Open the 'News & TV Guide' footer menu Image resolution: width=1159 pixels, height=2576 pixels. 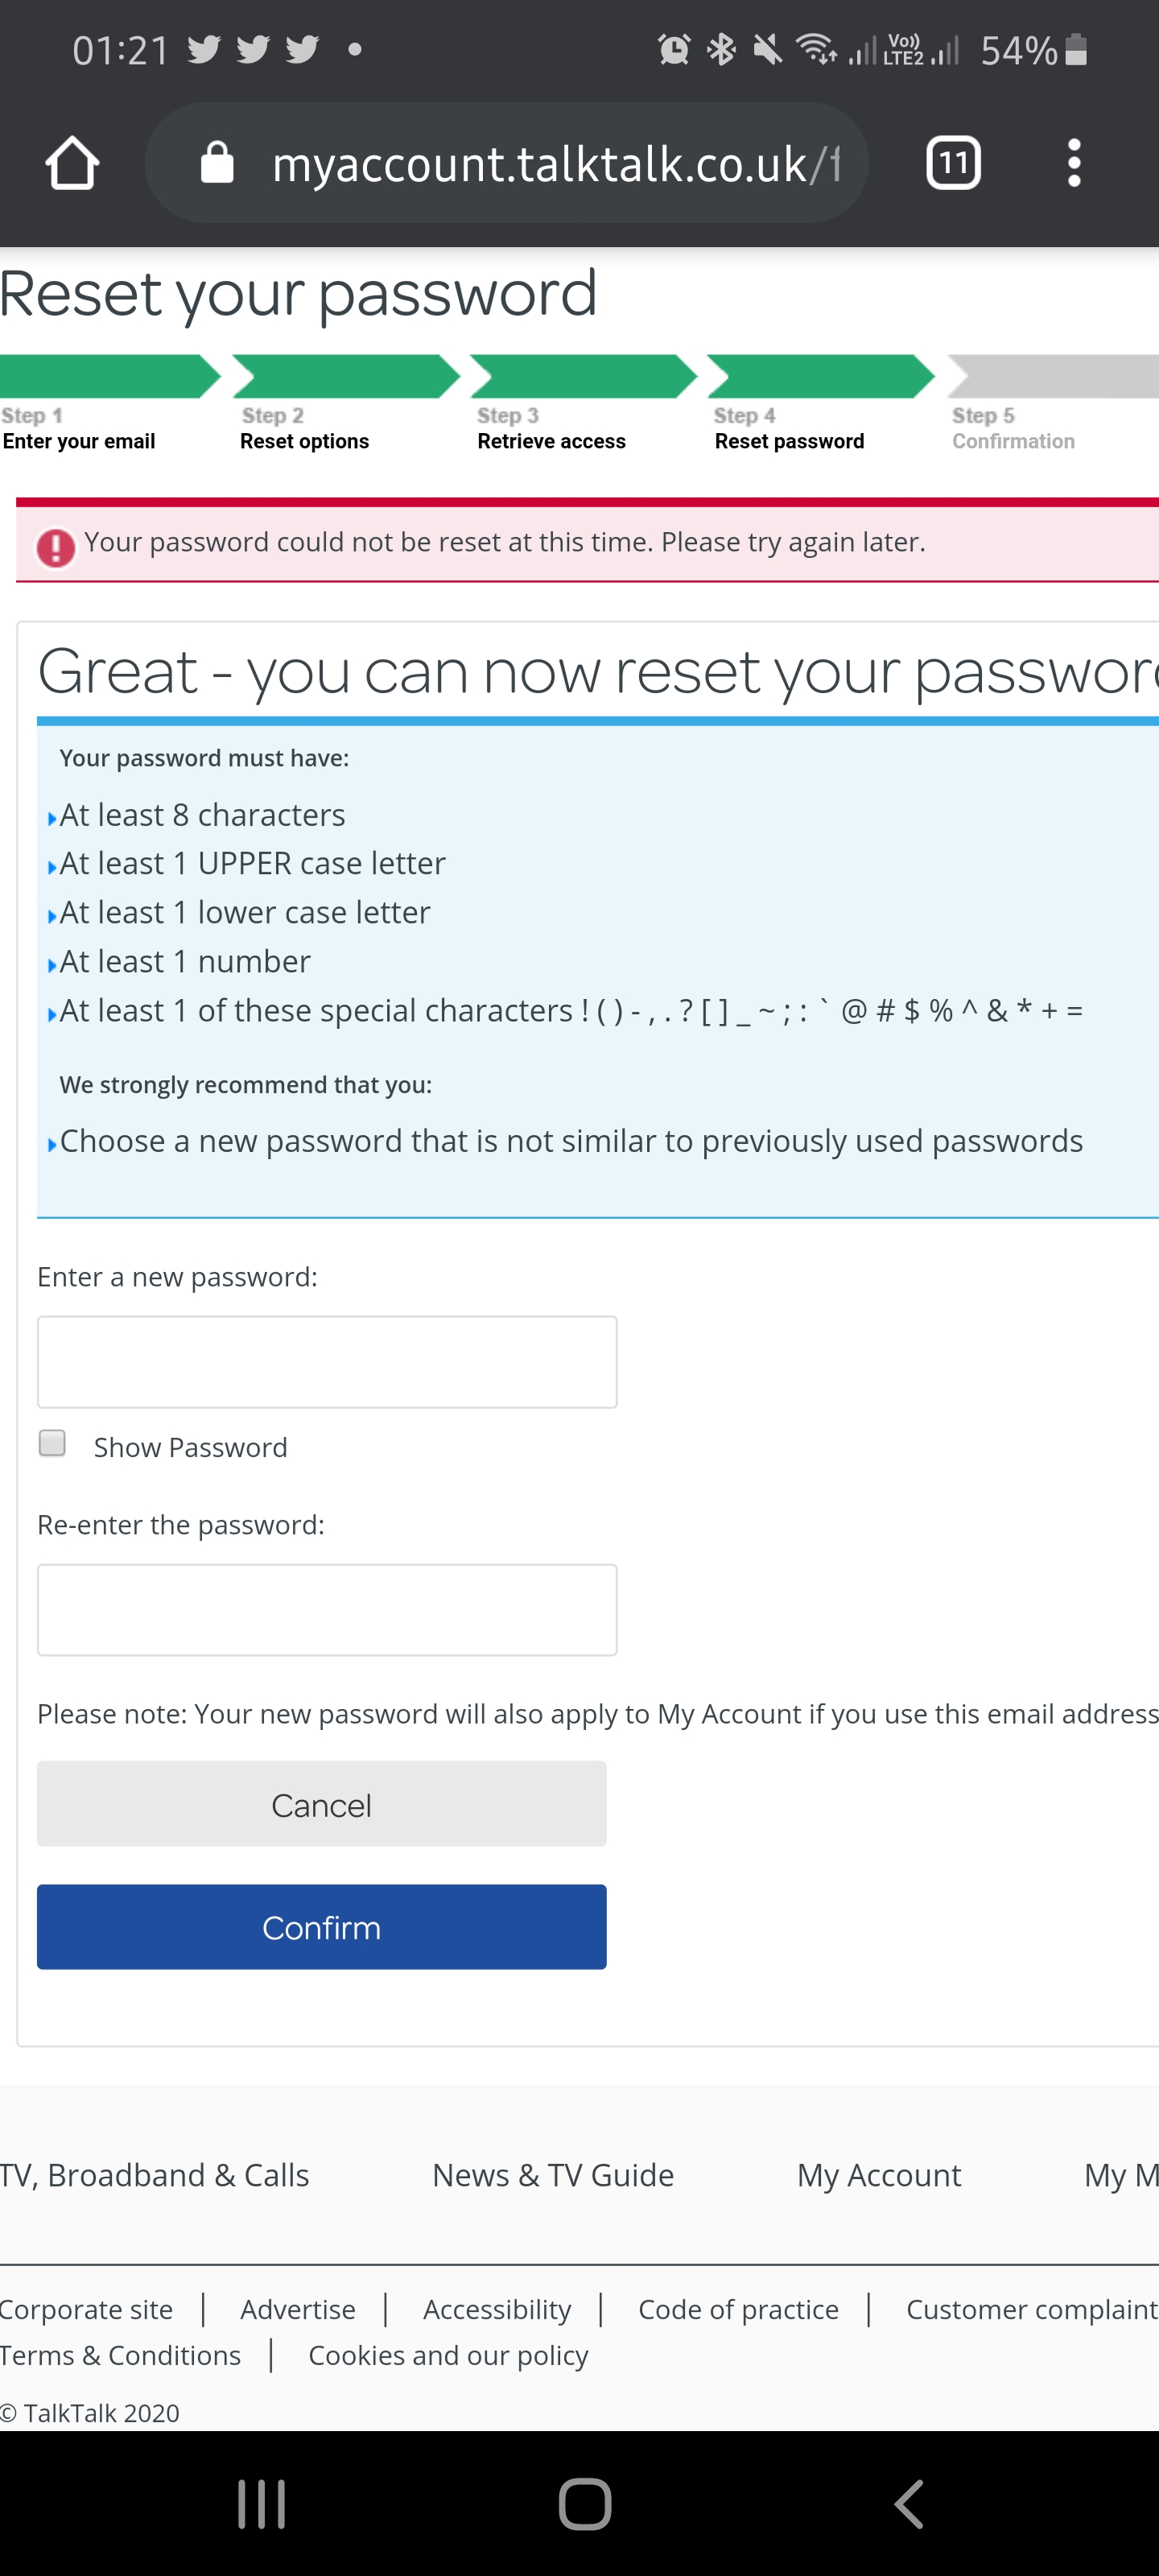[553, 2175]
